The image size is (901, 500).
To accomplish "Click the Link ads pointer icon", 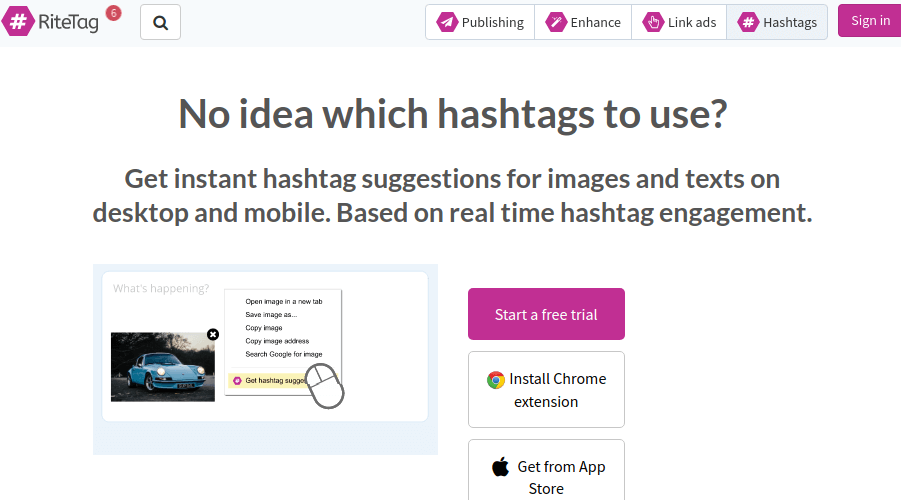I will pos(653,22).
